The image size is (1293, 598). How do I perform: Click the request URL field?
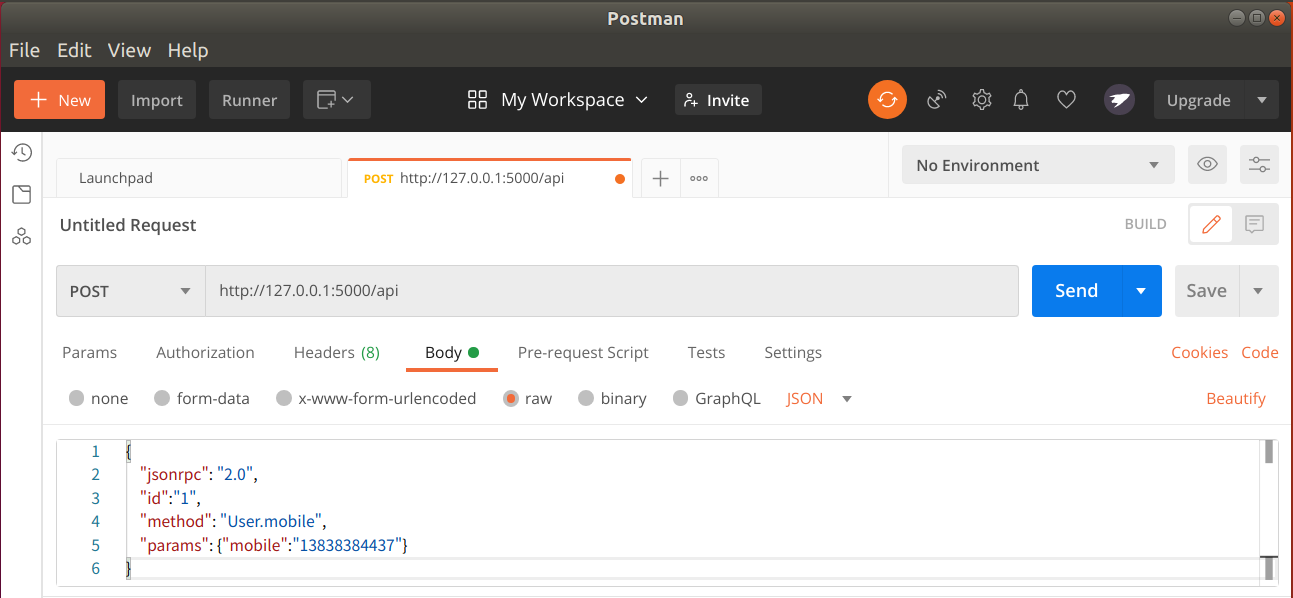click(612, 291)
